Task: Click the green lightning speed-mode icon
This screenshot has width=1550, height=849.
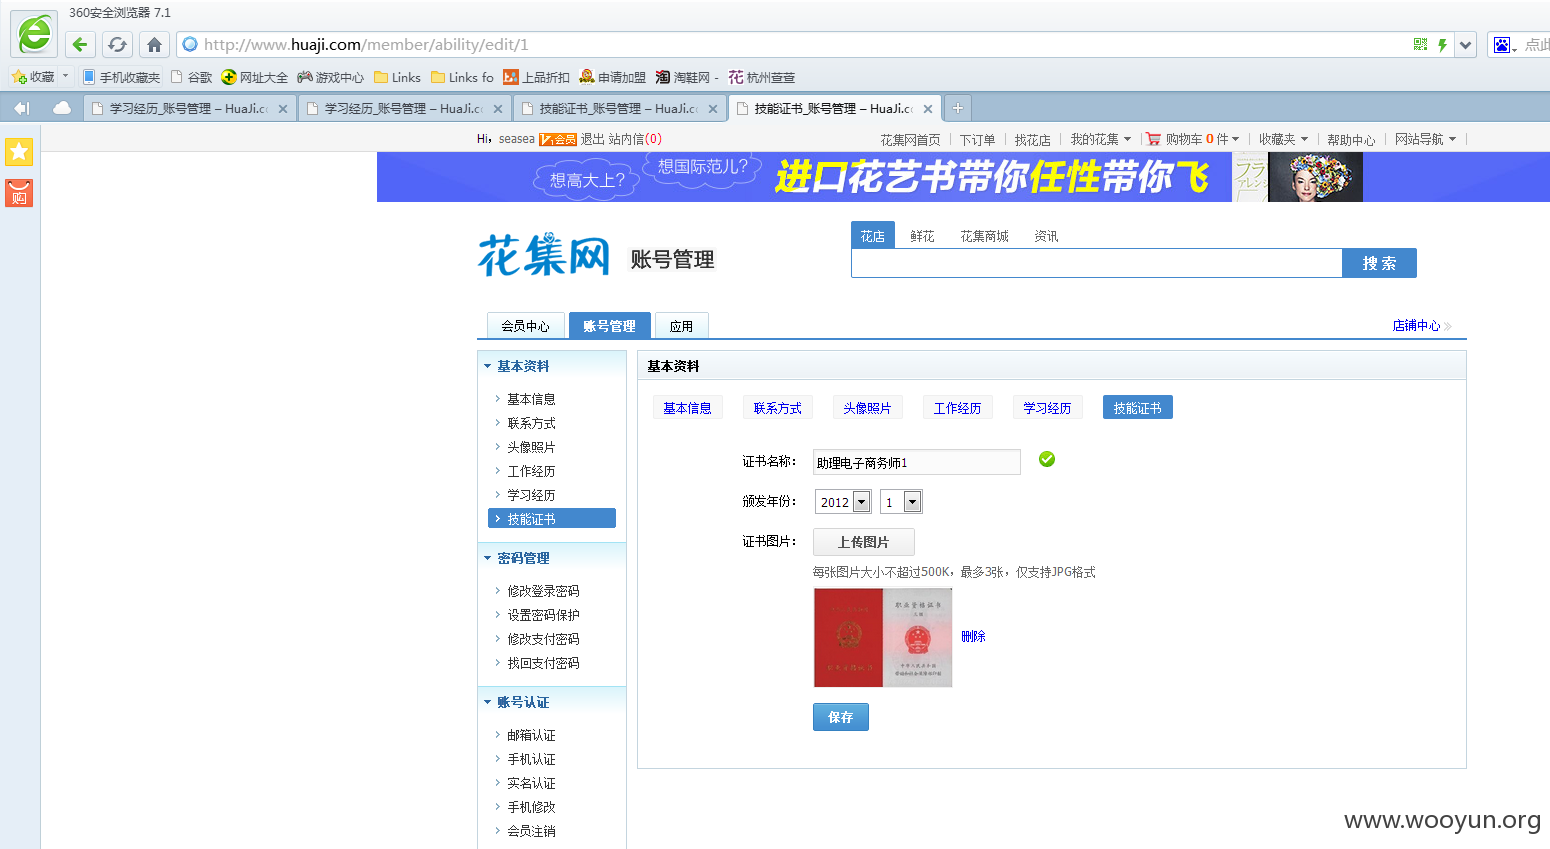Action: 1442,44
